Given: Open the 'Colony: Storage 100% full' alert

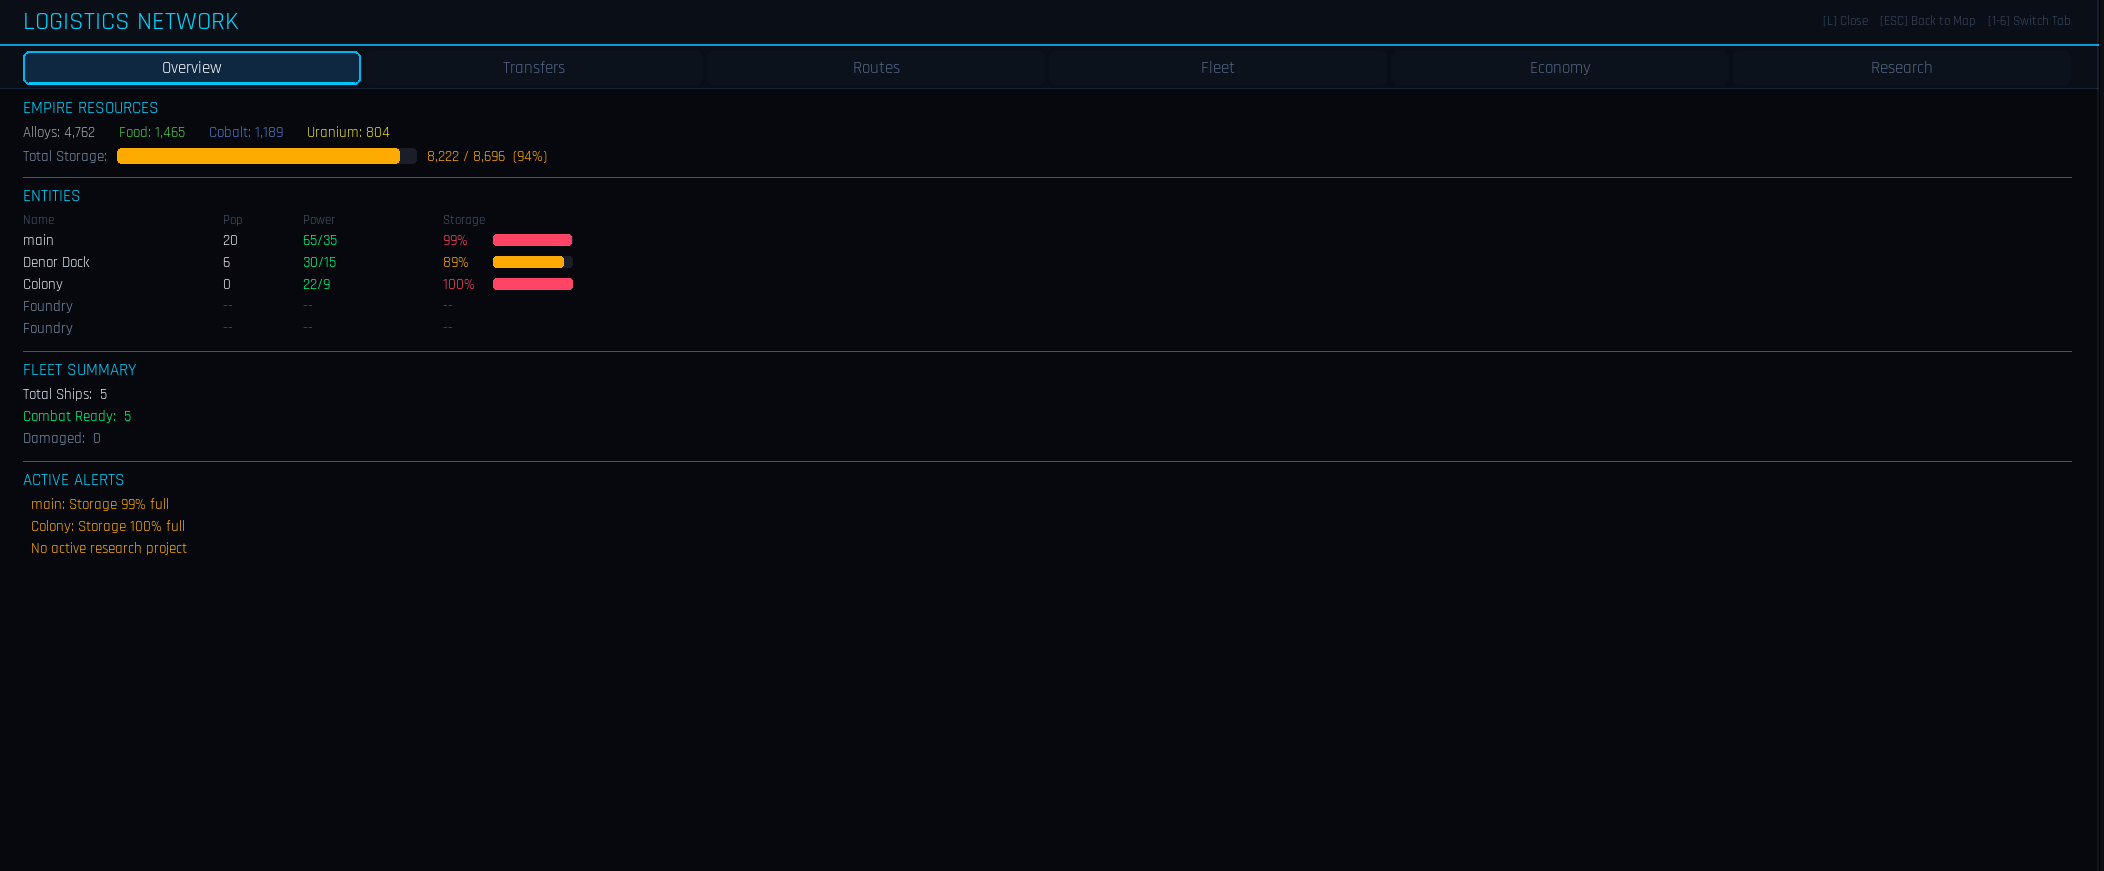Looking at the screenshot, I should point(108,526).
